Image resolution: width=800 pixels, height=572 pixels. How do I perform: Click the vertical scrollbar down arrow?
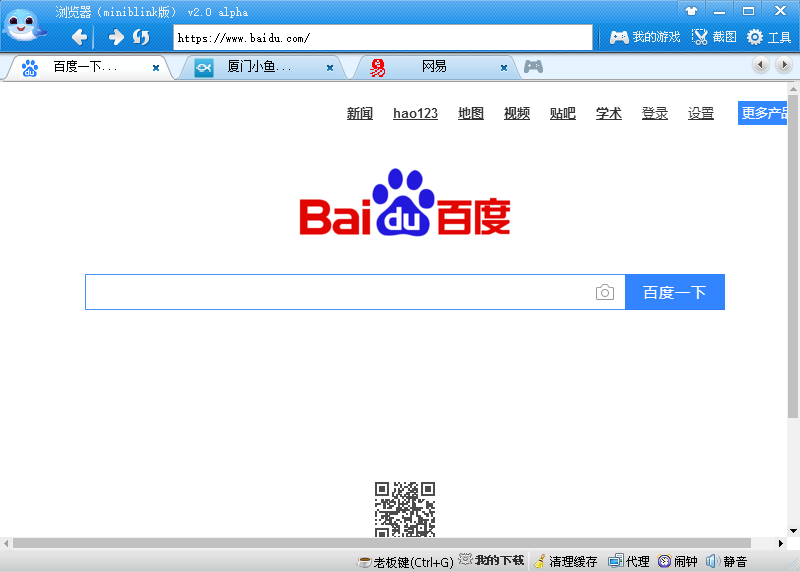pos(793,531)
